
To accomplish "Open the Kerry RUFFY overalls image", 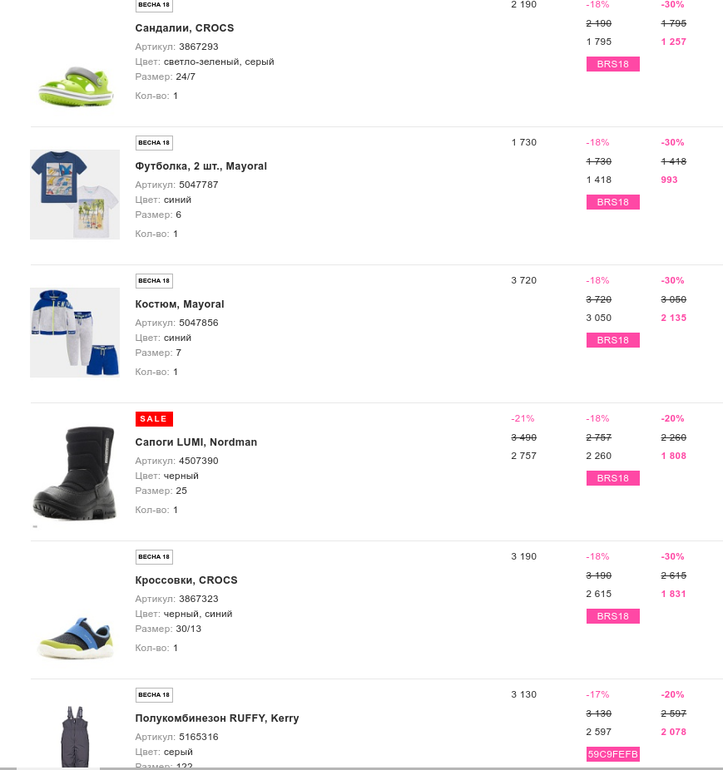I will (x=75, y=735).
